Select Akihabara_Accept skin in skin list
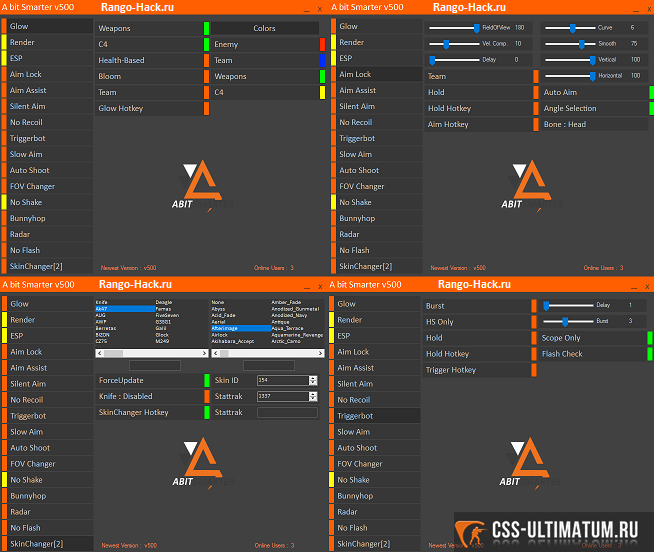Viewport: 654px width, 552px height. 233,341
